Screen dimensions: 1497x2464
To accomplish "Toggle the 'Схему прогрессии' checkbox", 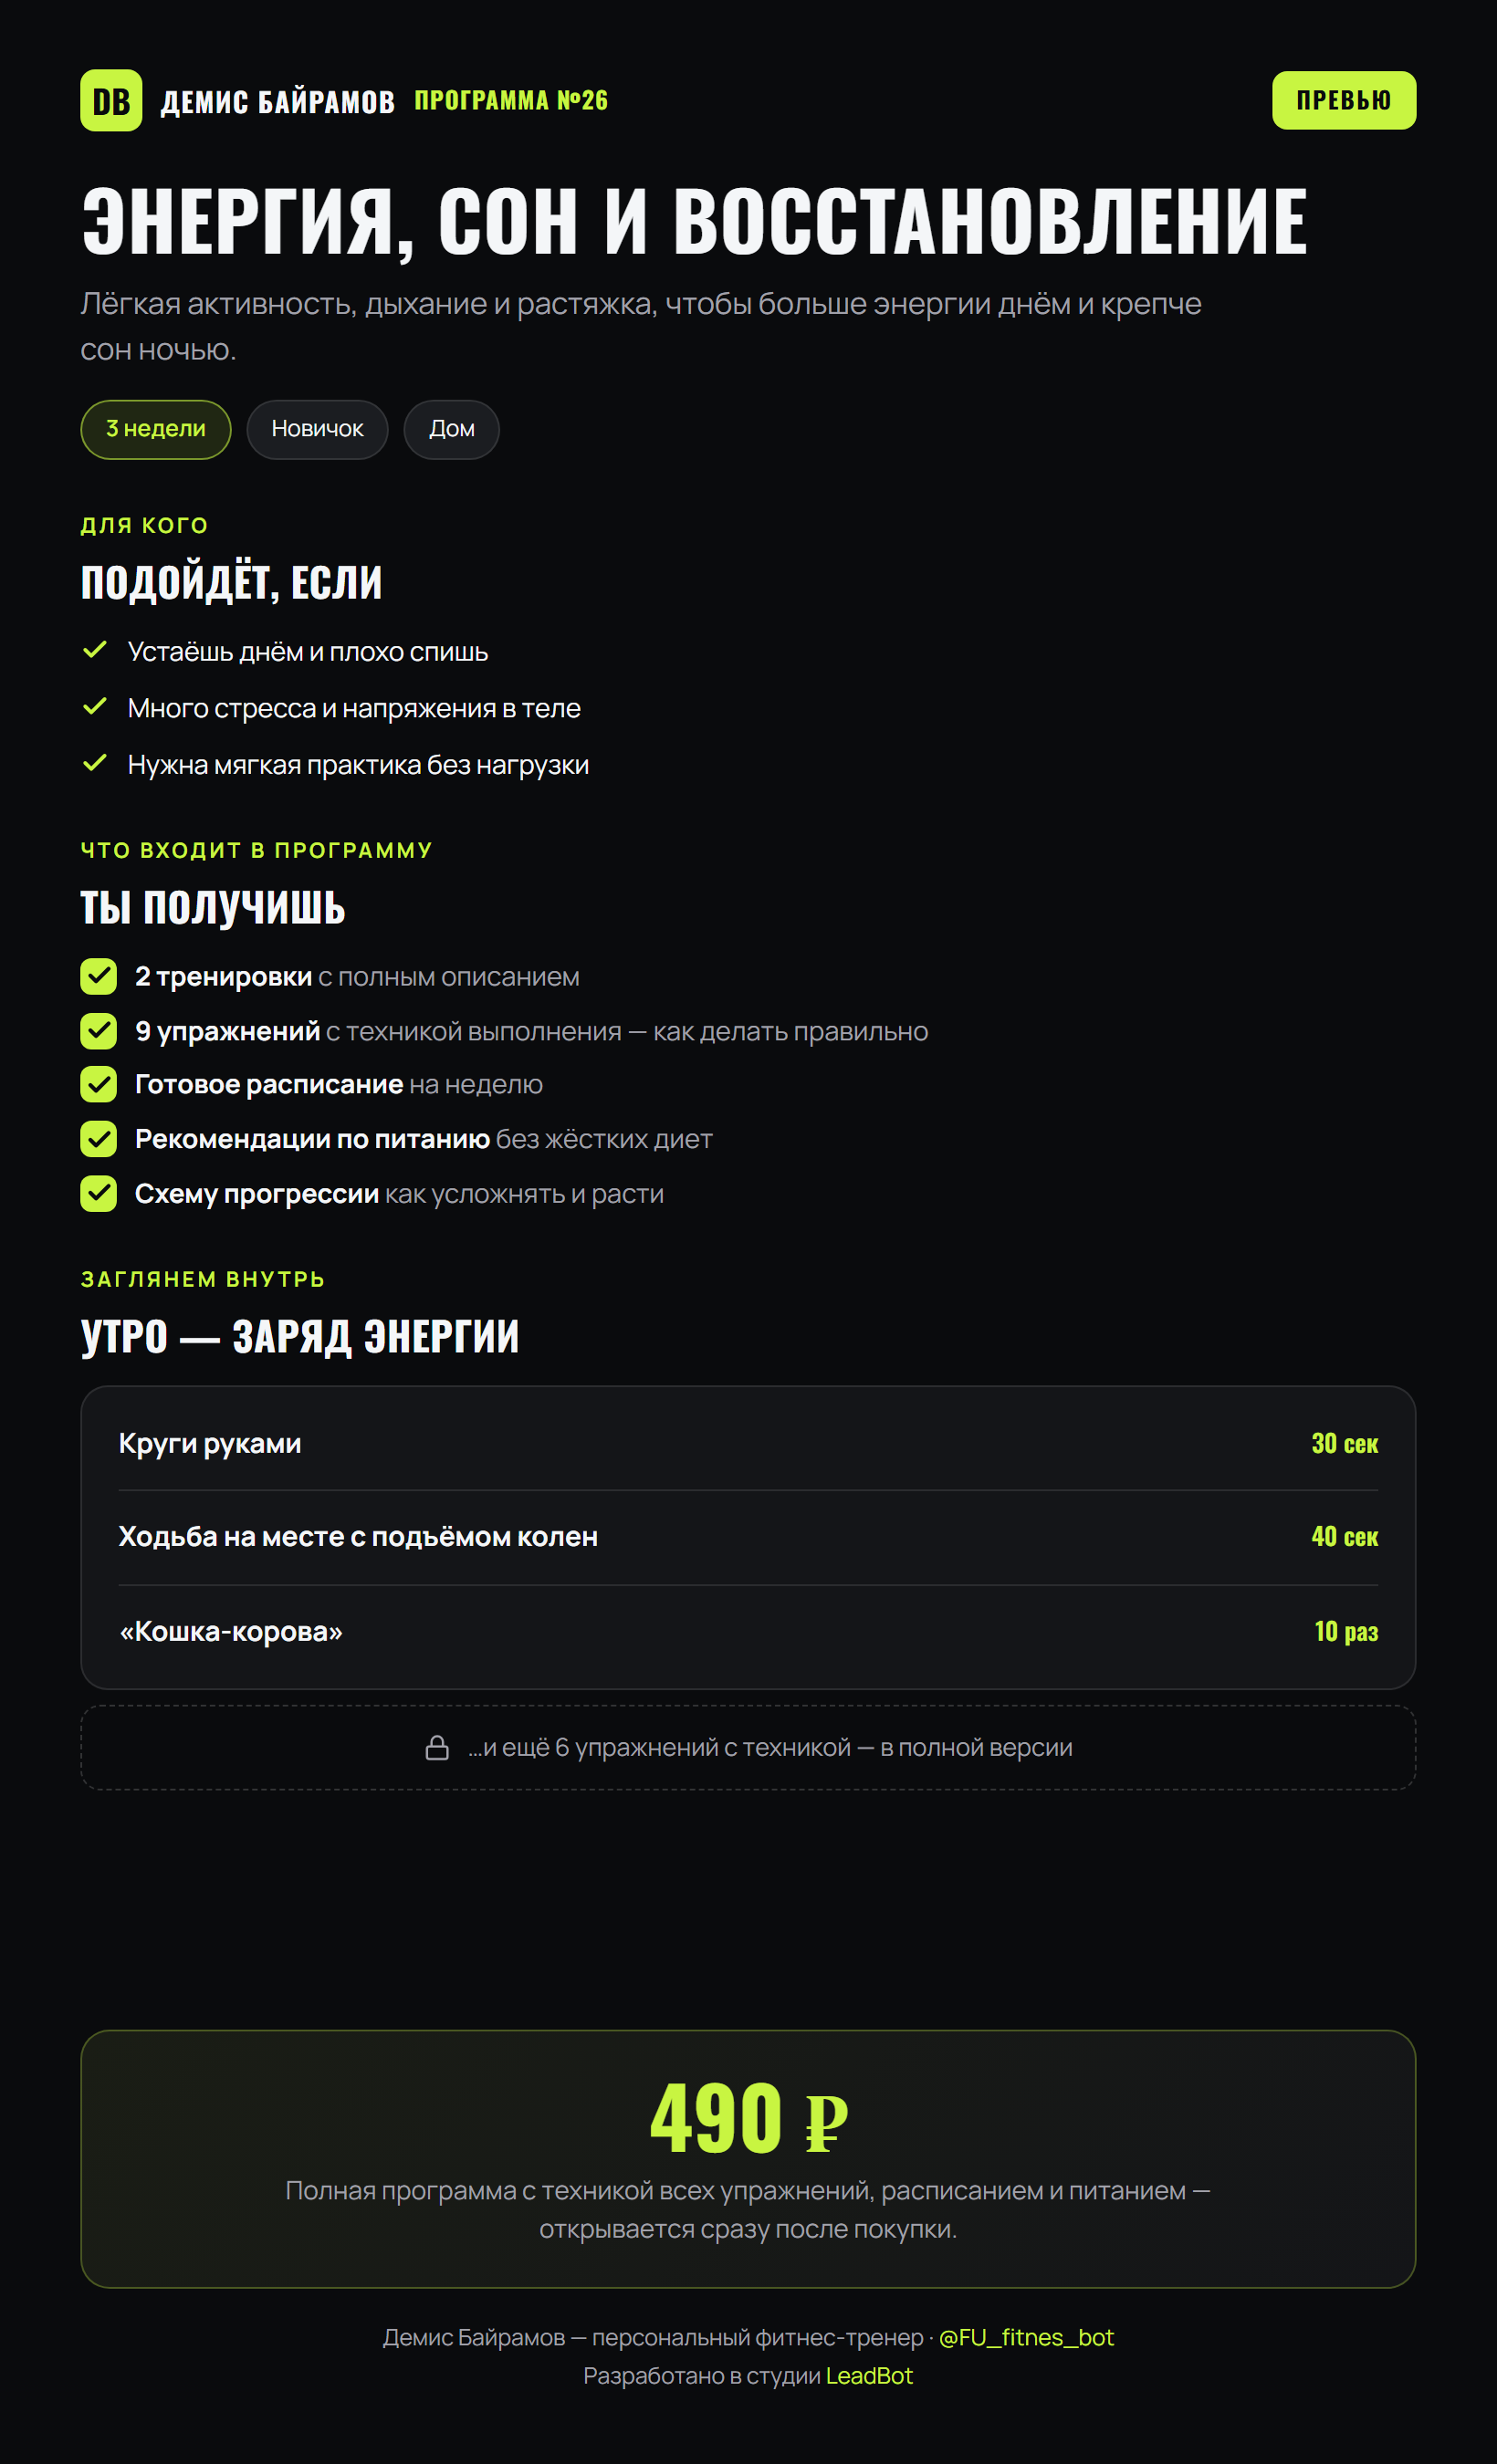I will (x=98, y=1193).
